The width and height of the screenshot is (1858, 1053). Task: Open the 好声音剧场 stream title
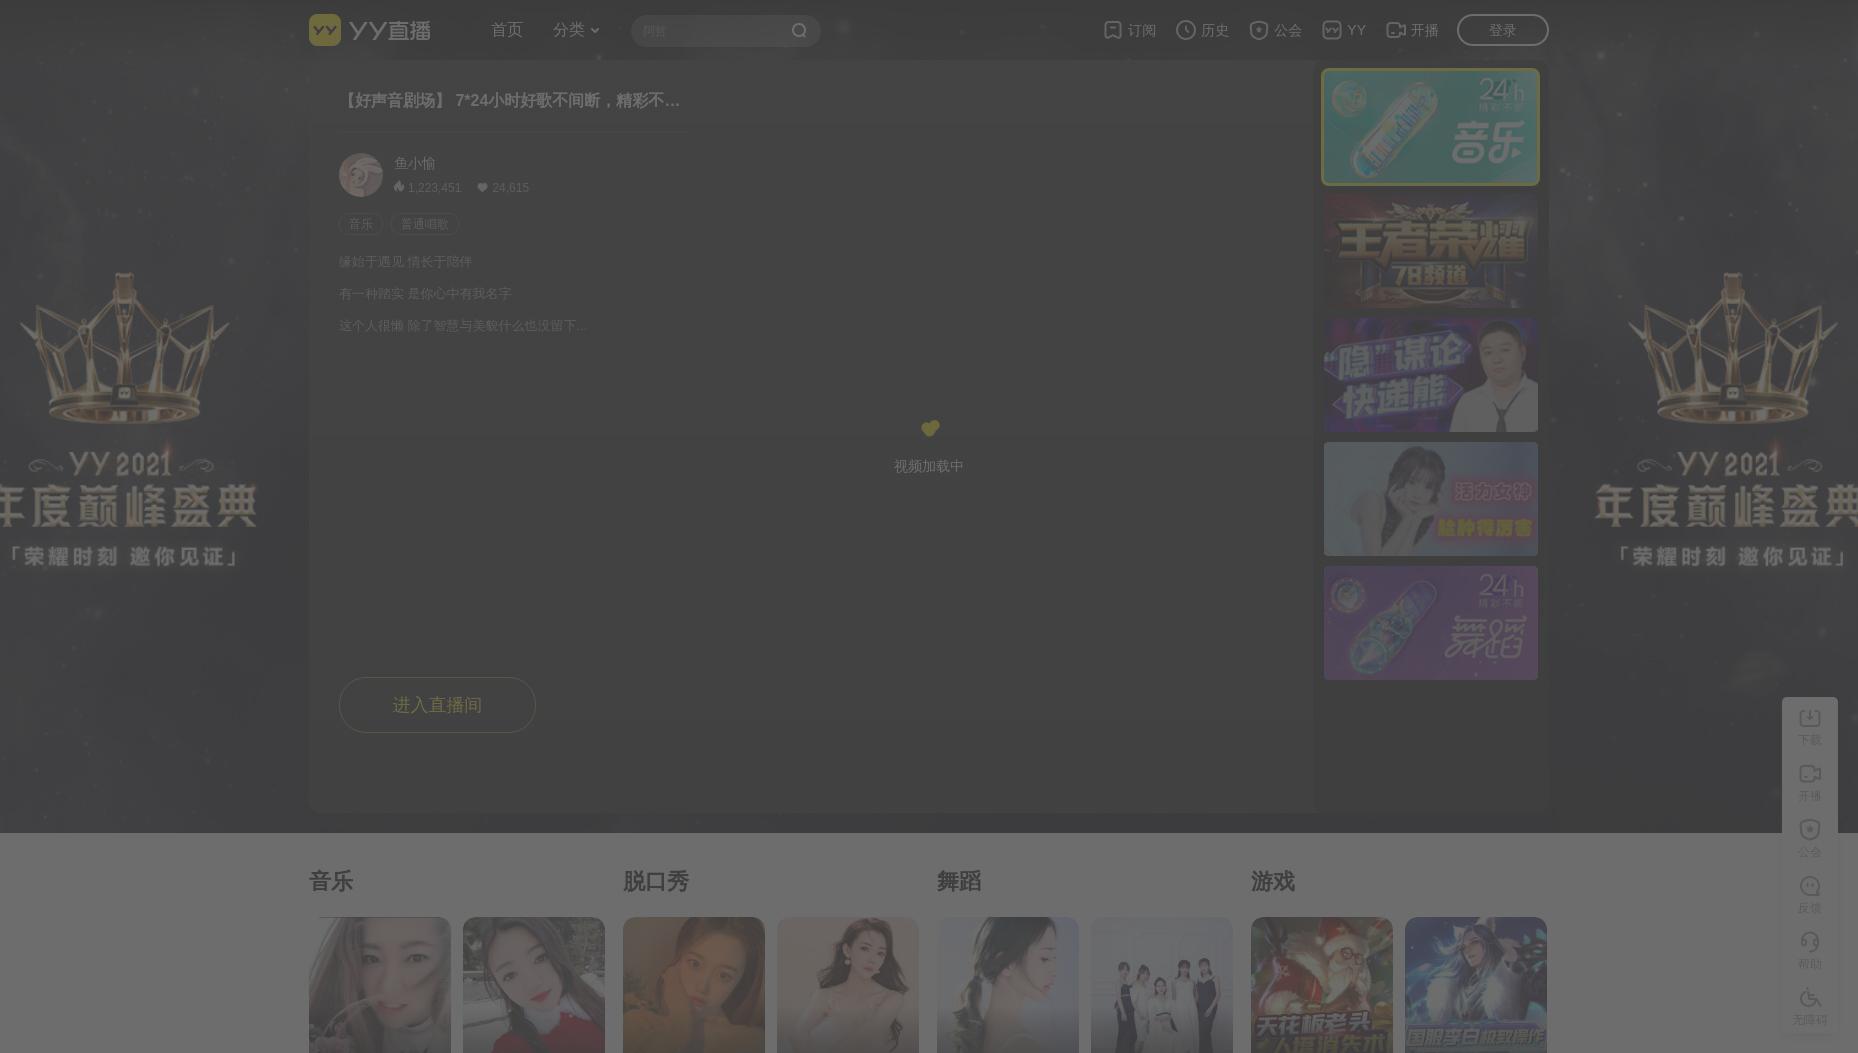coord(510,100)
